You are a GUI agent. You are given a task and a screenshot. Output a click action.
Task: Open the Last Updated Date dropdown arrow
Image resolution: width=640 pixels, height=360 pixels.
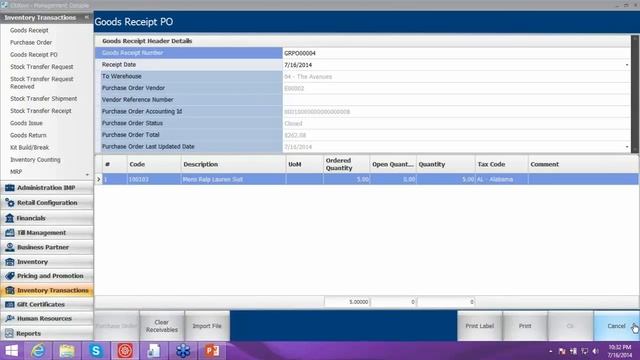pos(627,147)
